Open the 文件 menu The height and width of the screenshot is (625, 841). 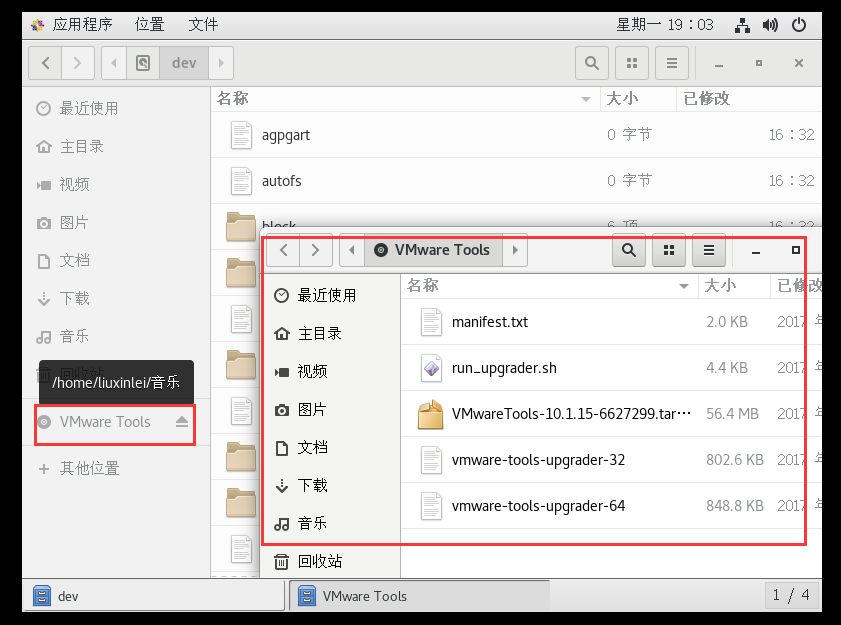(x=203, y=25)
